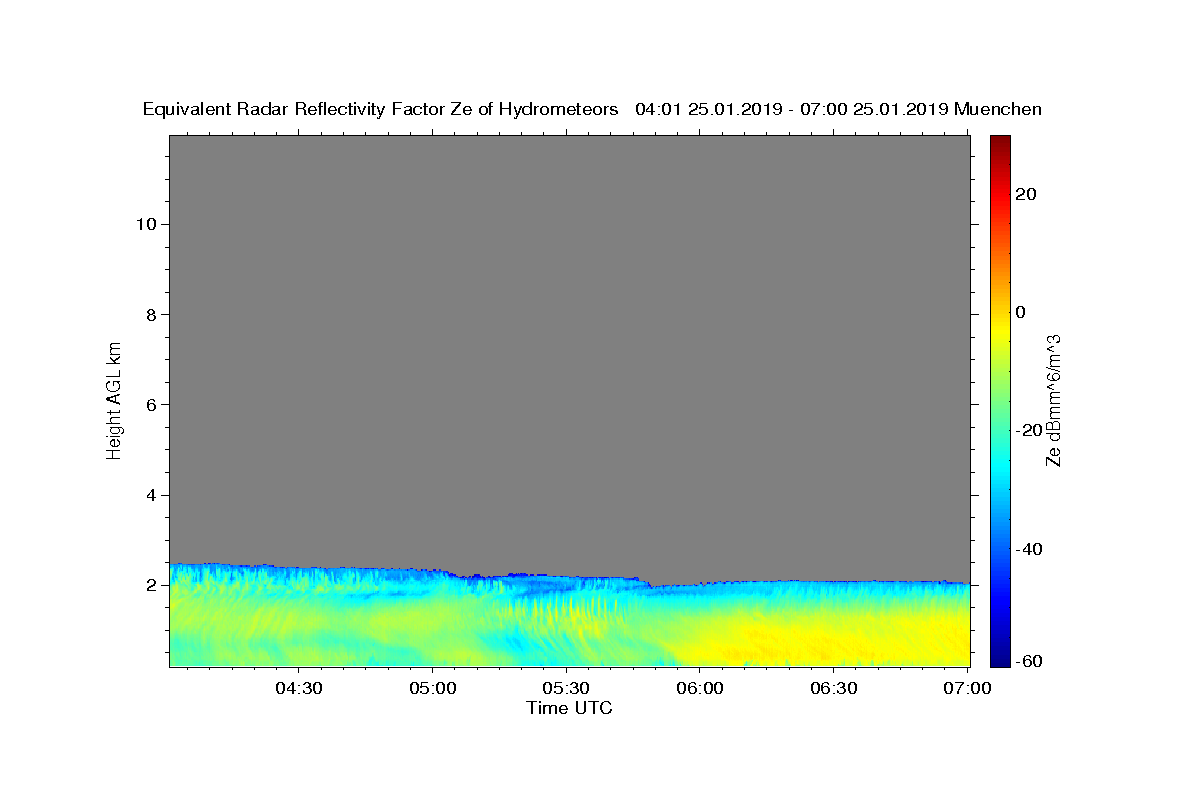Click the gray no-data area of plot
The height and width of the screenshot is (800, 1200).
(x=570, y=350)
